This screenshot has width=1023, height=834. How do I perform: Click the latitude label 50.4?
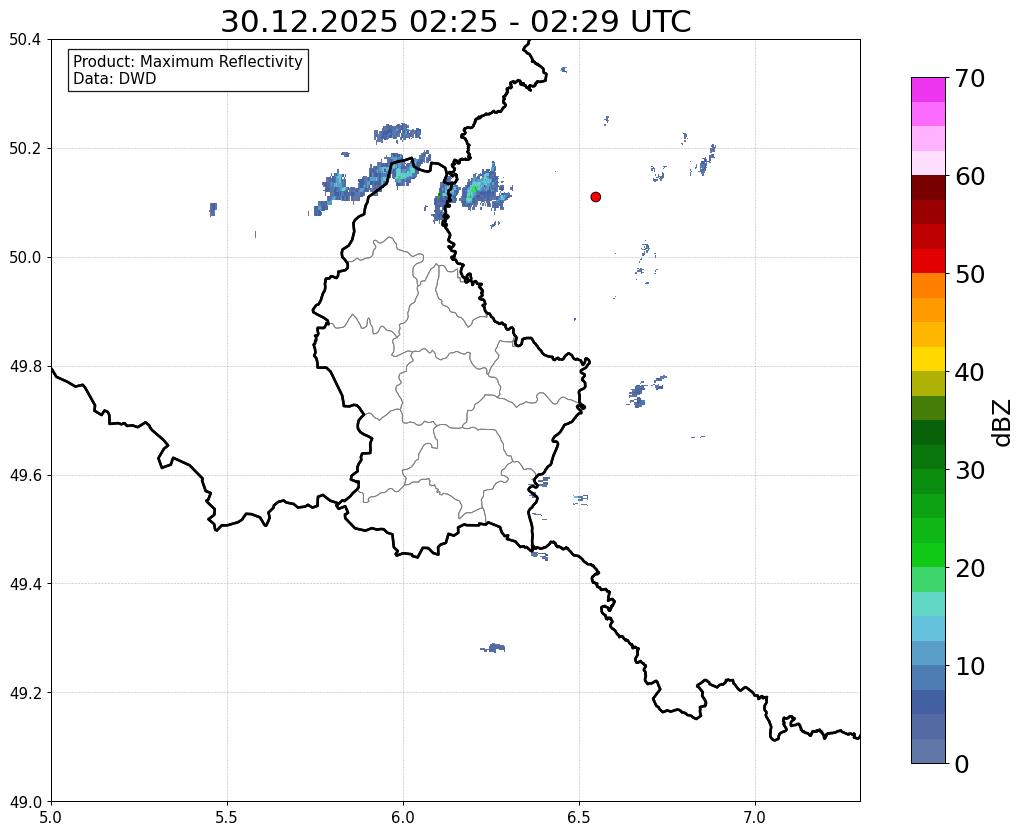25,40
